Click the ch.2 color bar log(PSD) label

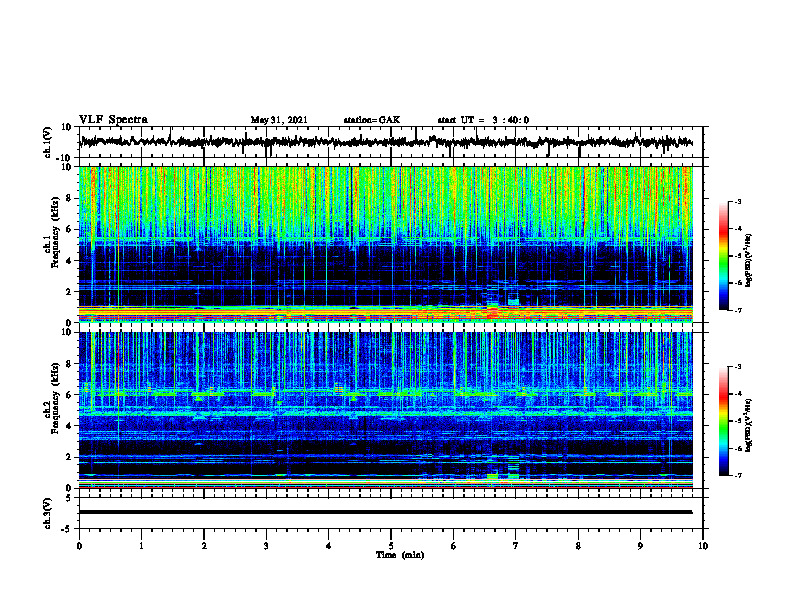(x=749, y=424)
